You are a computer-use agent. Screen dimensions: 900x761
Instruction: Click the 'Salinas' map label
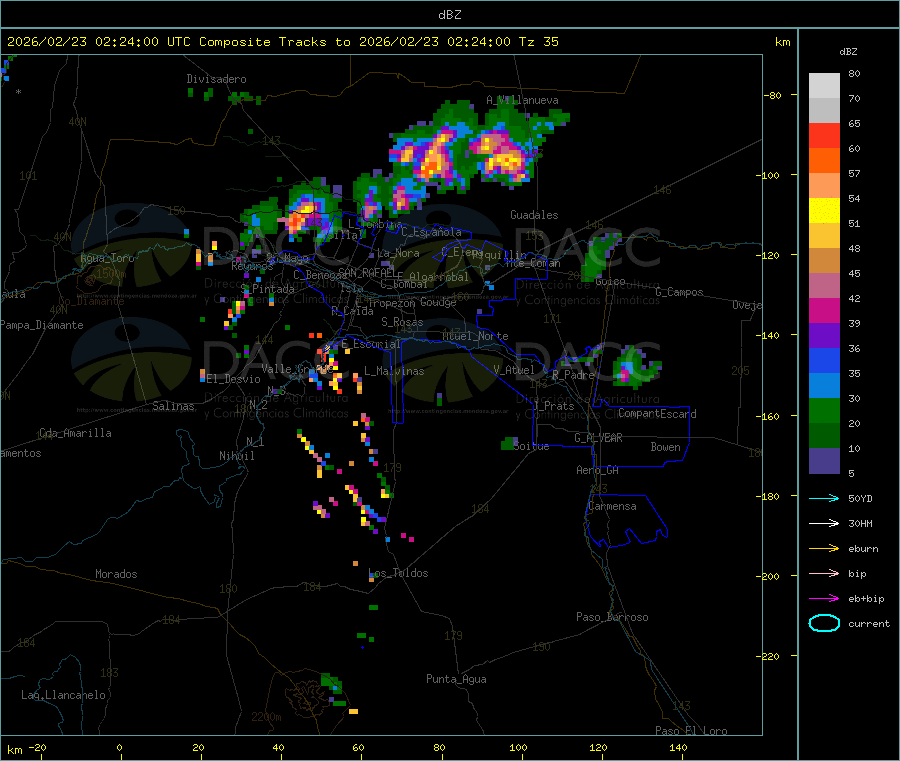click(x=173, y=406)
